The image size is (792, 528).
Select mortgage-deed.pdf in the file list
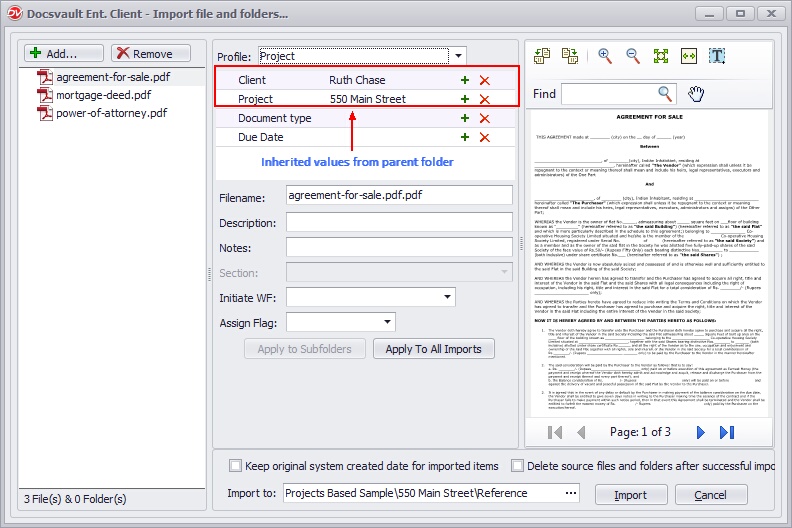pos(103,95)
